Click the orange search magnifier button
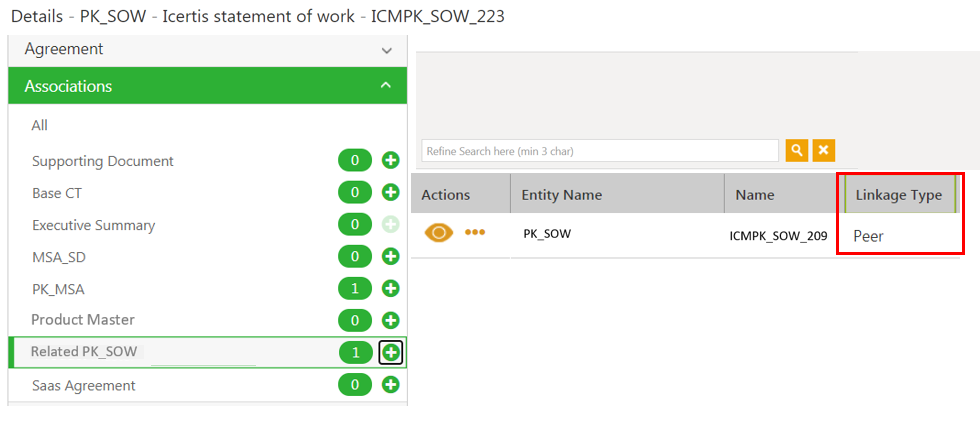The image size is (980, 423). [x=797, y=151]
